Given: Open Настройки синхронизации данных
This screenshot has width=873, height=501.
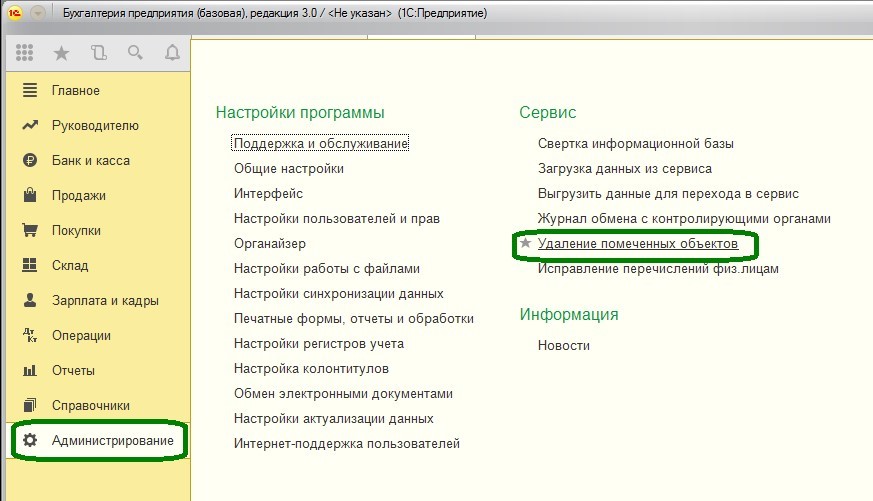Looking at the screenshot, I should 339,293.
